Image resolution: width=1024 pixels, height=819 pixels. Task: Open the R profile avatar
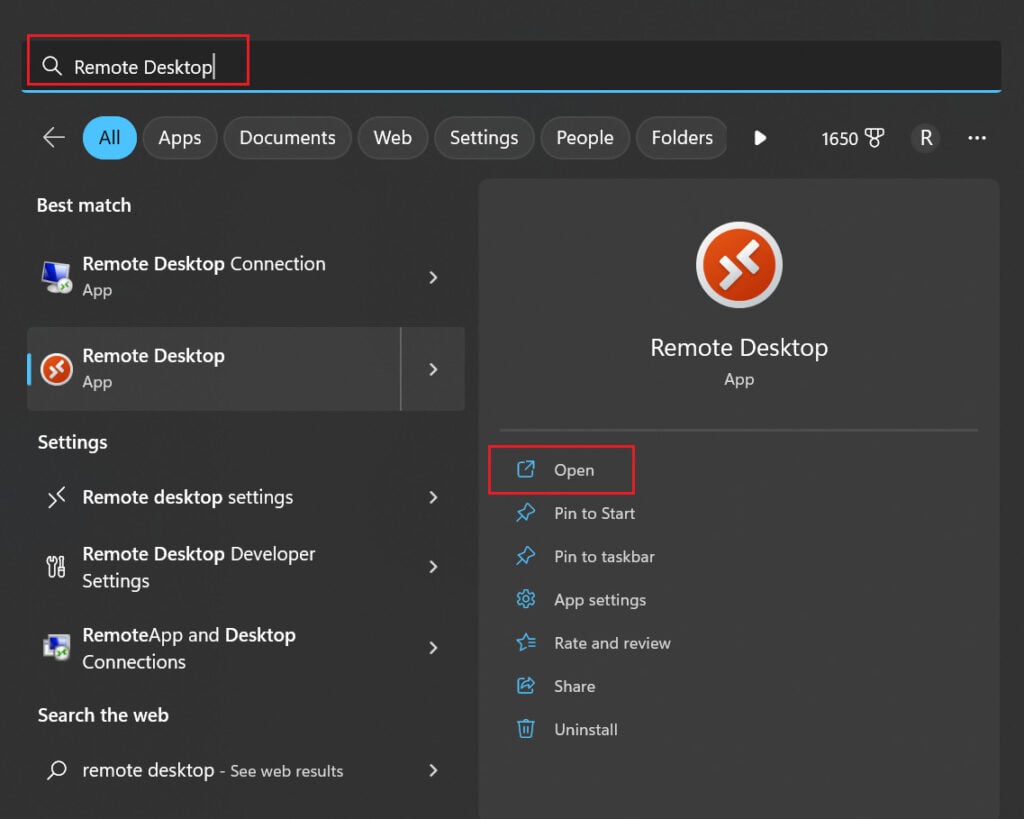click(x=925, y=138)
